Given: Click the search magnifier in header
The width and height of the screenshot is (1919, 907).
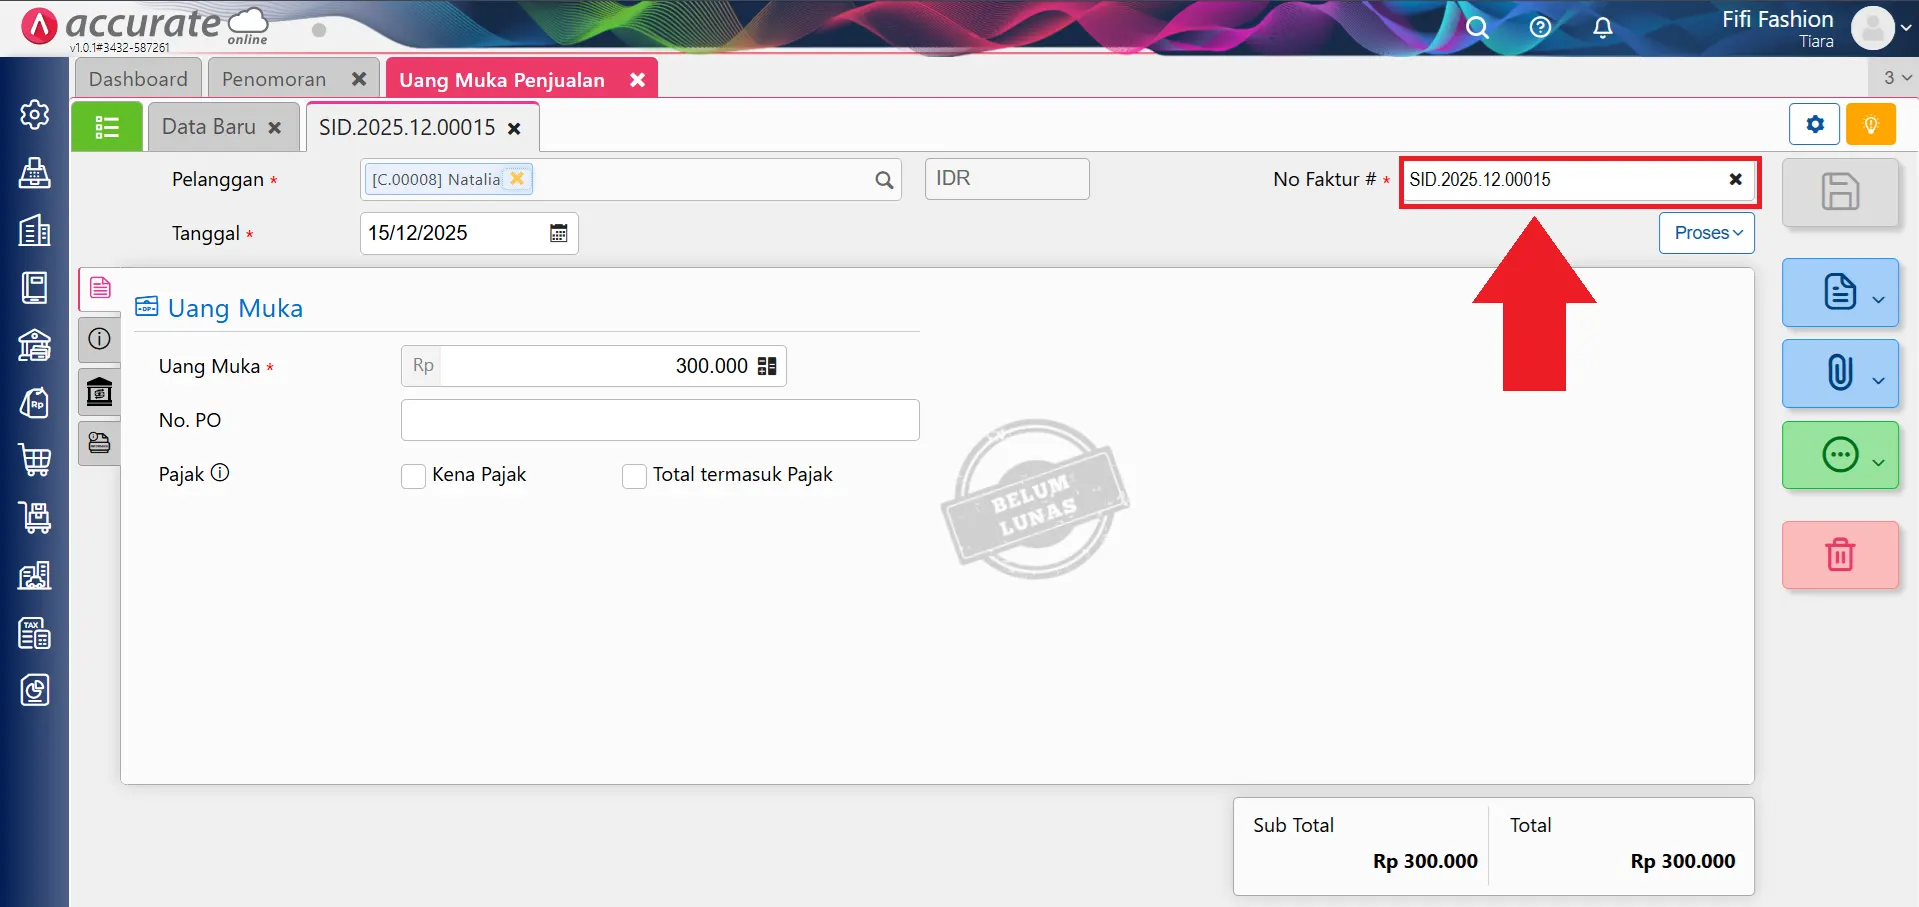Looking at the screenshot, I should [x=1476, y=28].
